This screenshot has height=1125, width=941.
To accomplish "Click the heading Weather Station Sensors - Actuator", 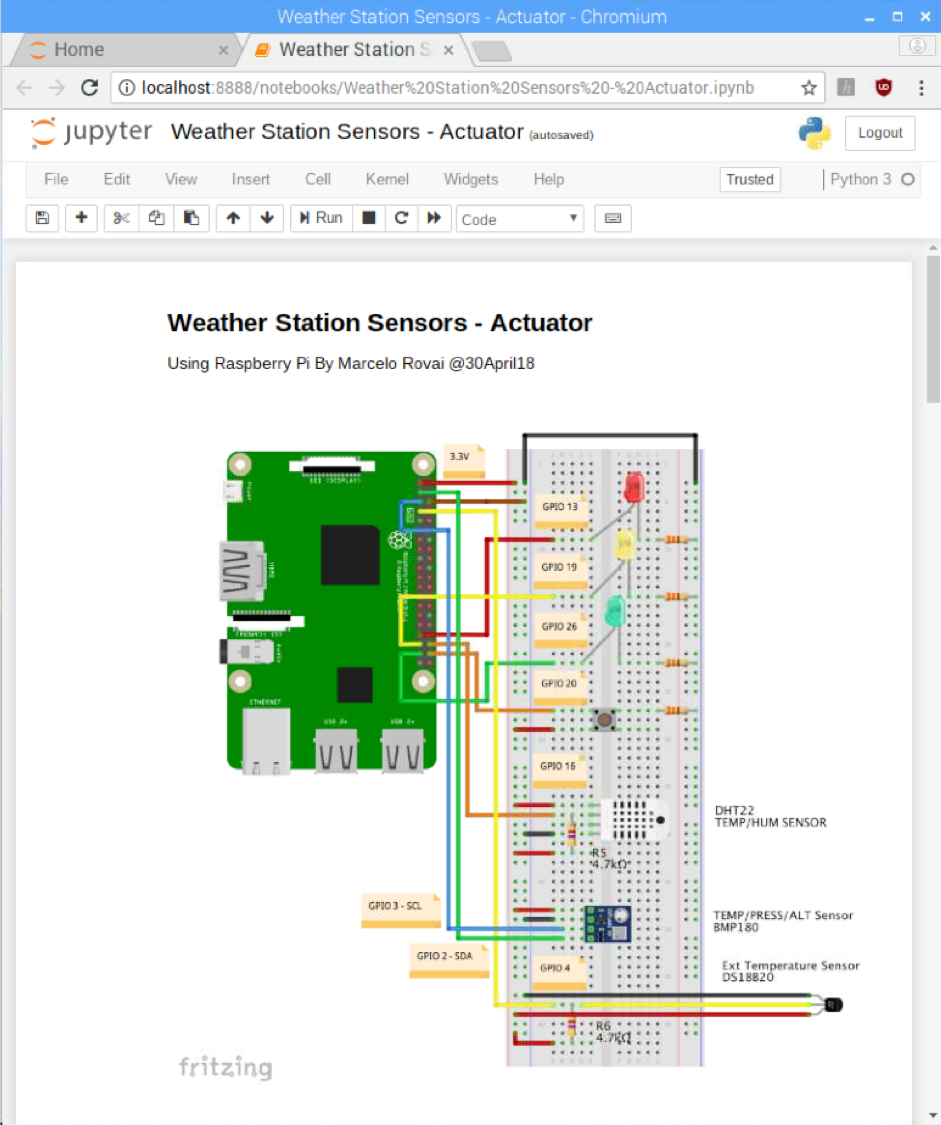I will (x=379, y=323).
